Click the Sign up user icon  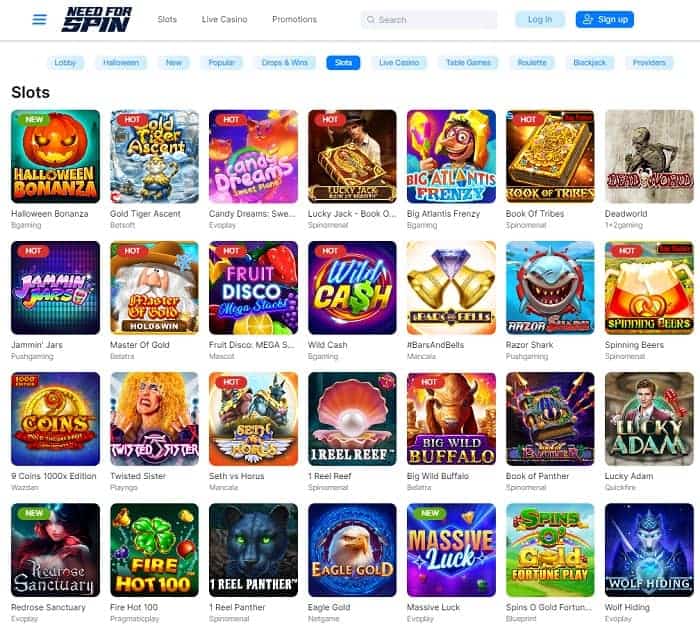[x=588, y=19]
